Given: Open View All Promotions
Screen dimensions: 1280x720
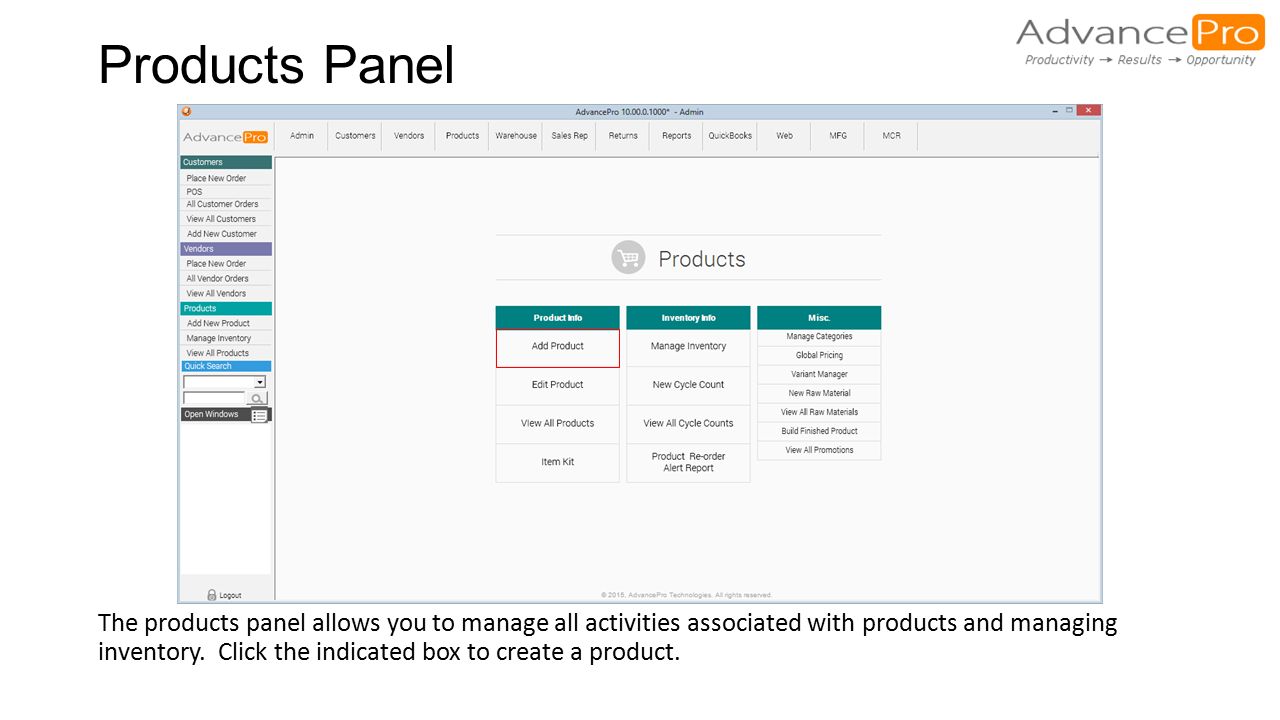Looking at the screenshot, I should tap(819, 450).
